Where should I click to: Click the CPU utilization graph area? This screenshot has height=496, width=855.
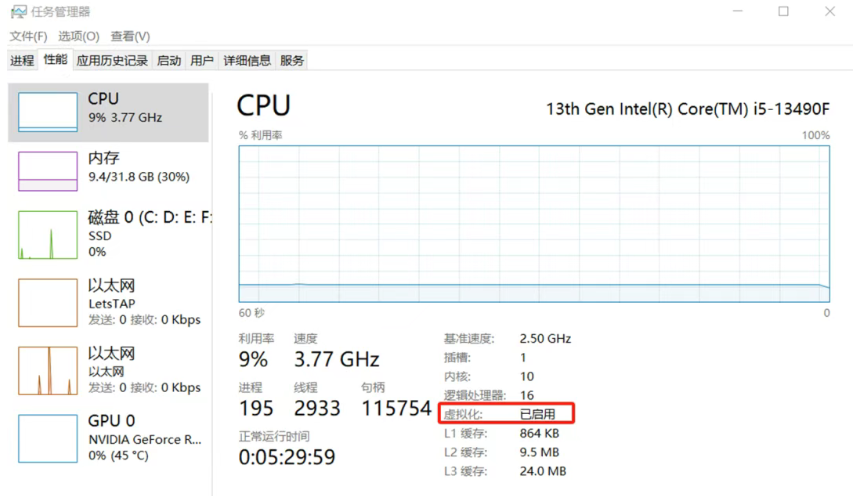534,223
